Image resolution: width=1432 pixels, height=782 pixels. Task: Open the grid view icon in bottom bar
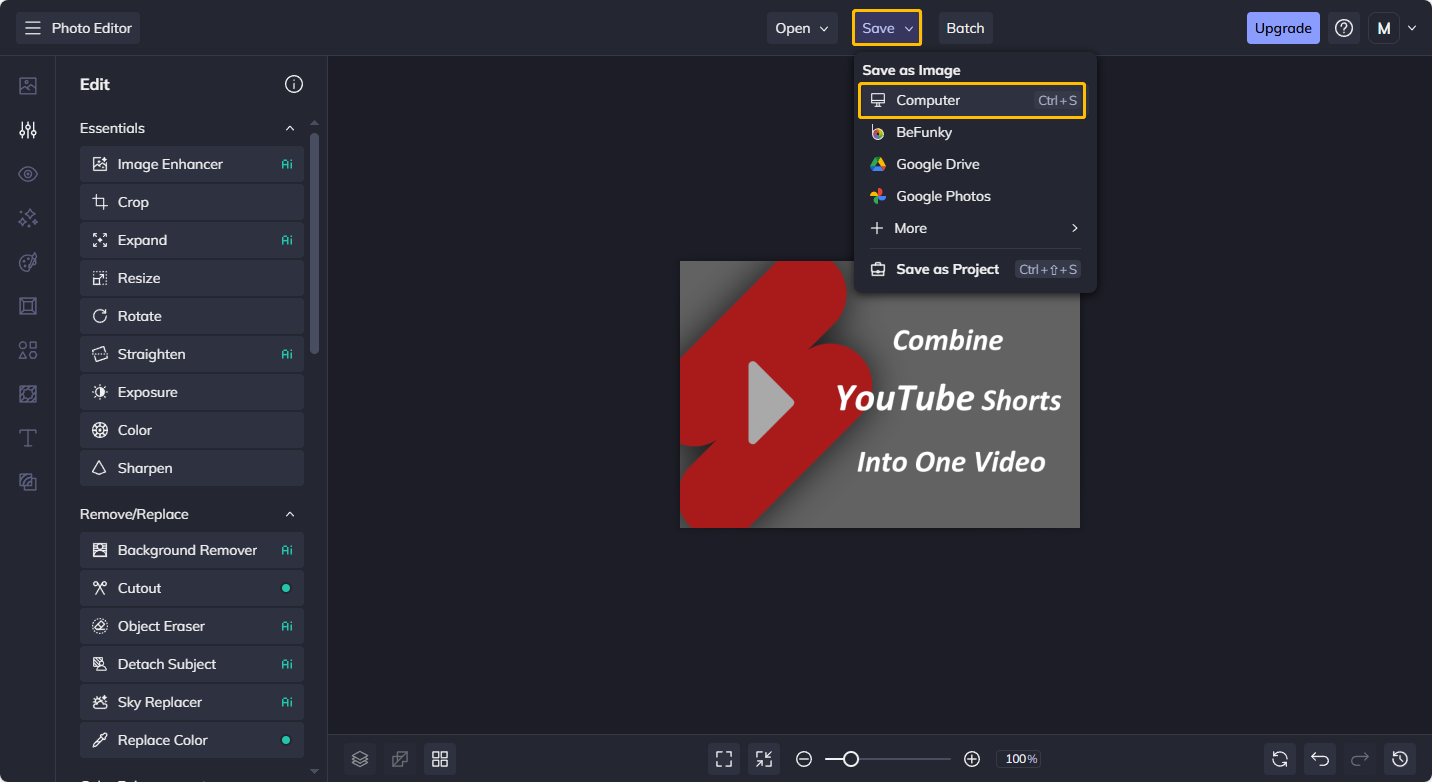(440, 759)
